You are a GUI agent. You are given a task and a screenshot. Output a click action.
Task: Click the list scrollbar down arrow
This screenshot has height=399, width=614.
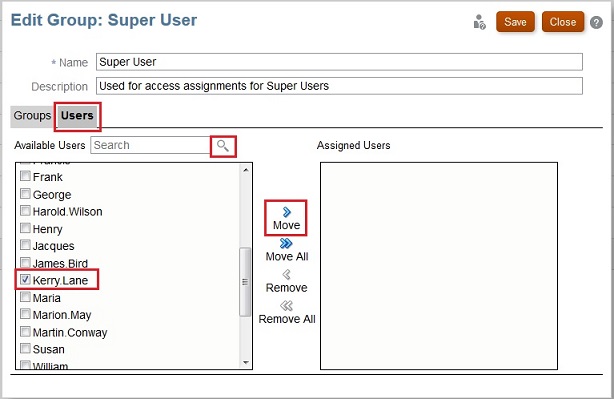[x=246, y=363]
